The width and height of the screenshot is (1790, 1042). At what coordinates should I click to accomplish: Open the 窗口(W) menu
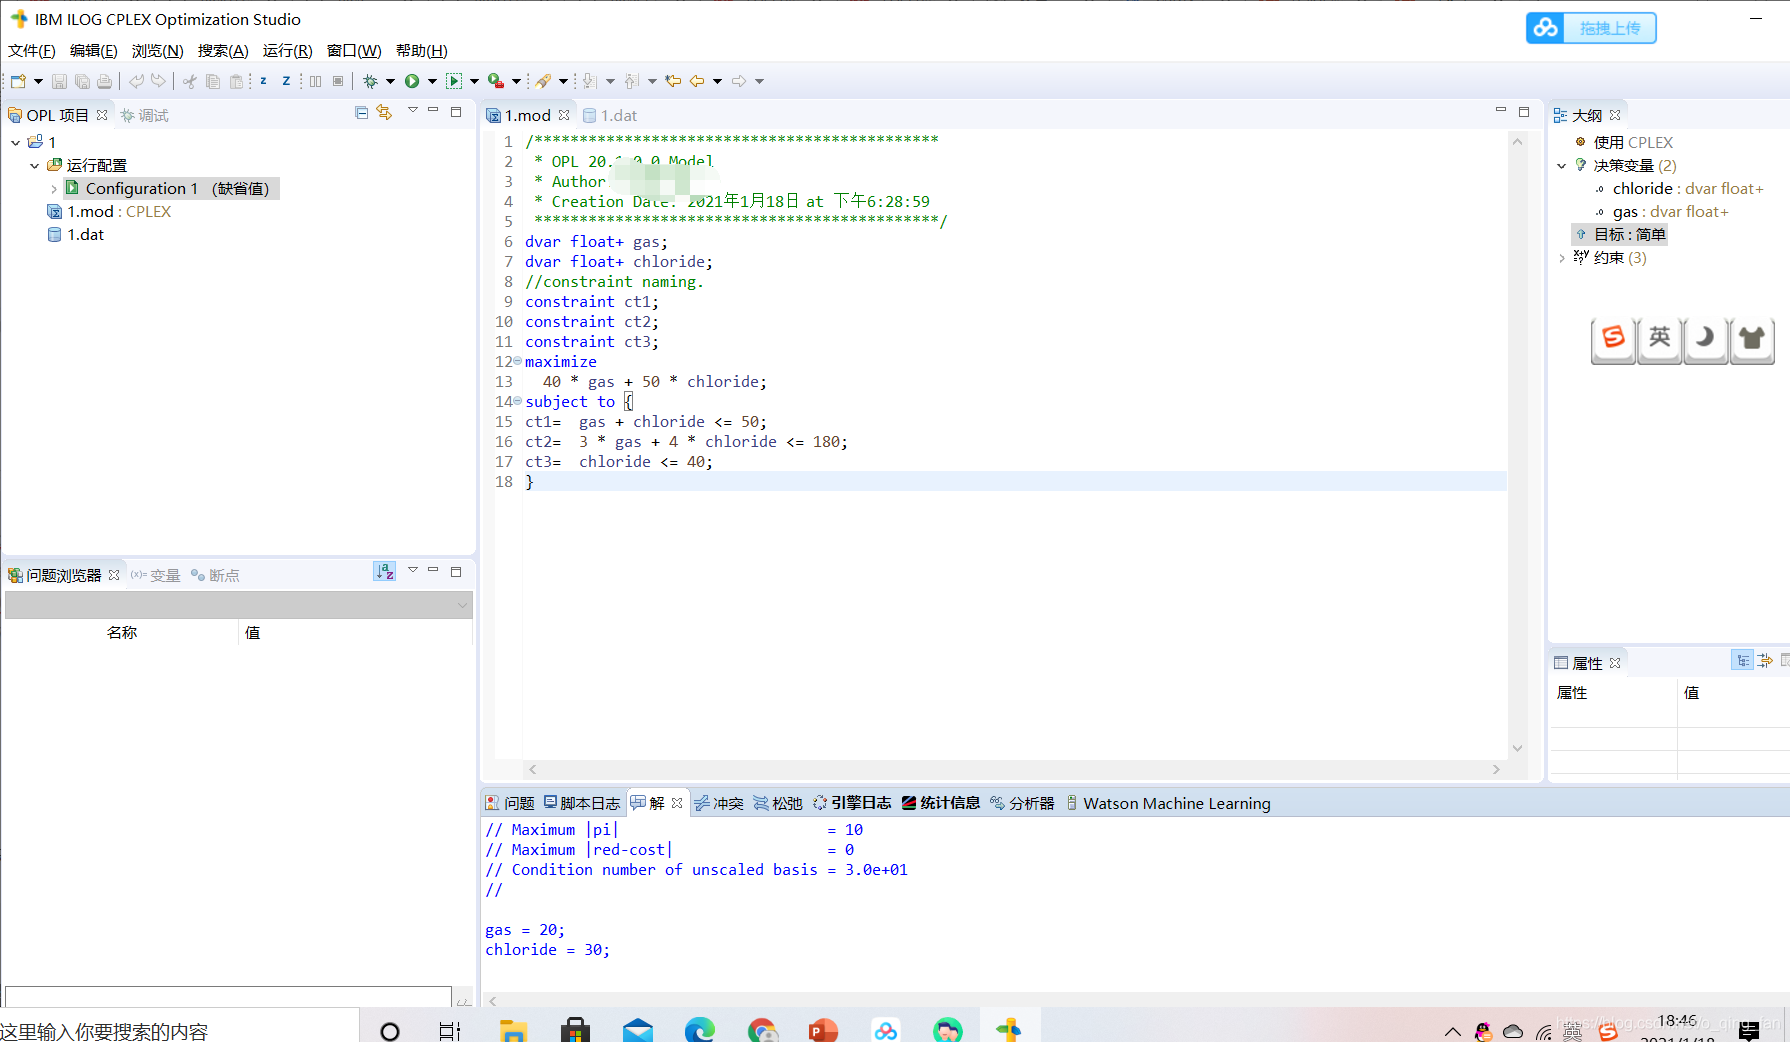coord(354,51)
